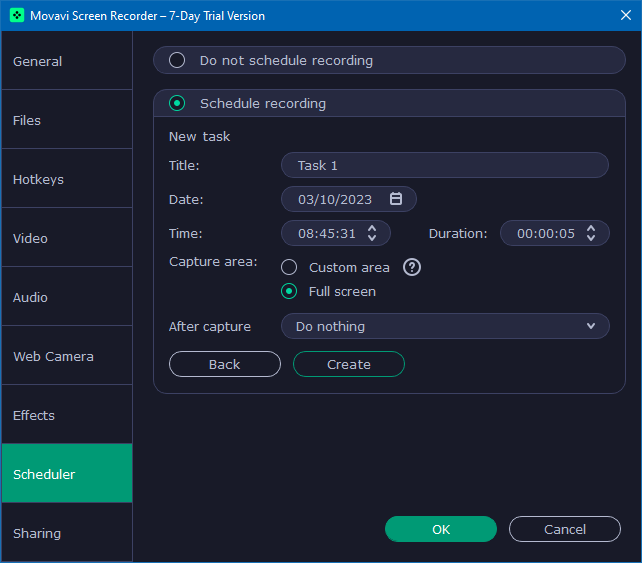
Task: Select Do not schedule recording option
Action: [x=177, y=60]
